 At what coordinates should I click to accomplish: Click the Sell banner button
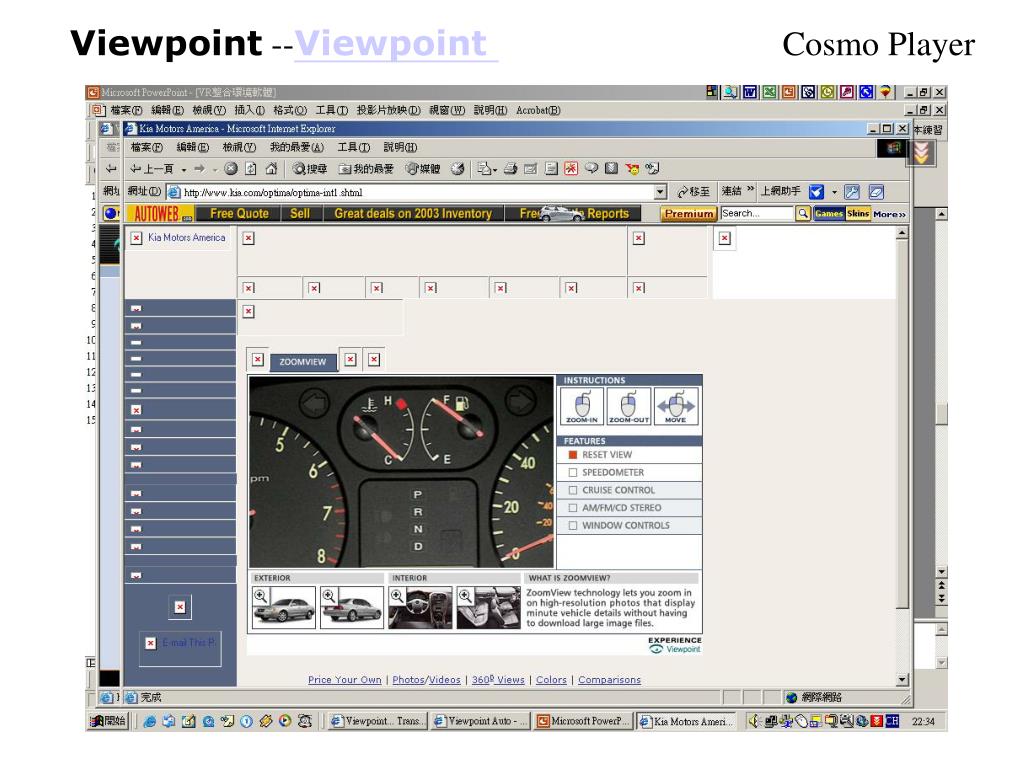pyautogui.click(x=300, y=214)
